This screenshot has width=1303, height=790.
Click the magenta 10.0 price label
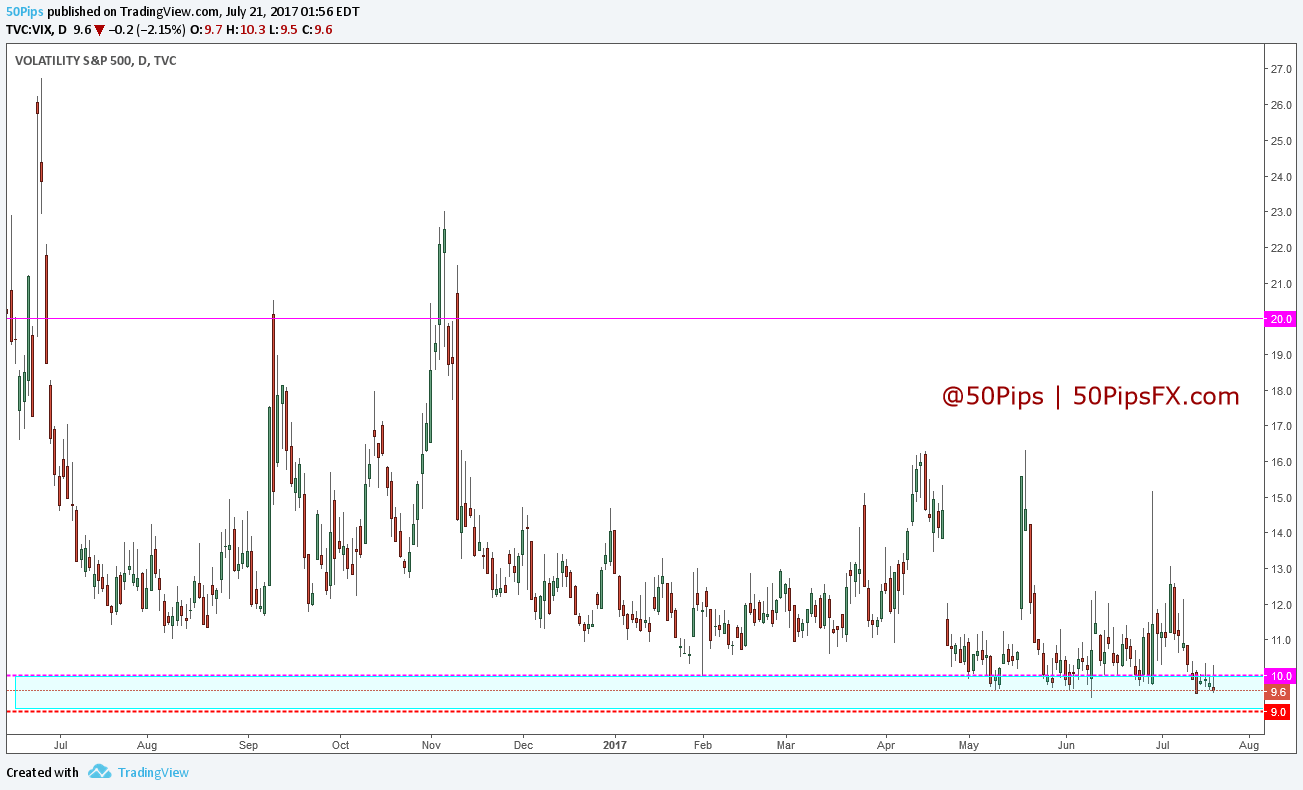point(1280,675)
